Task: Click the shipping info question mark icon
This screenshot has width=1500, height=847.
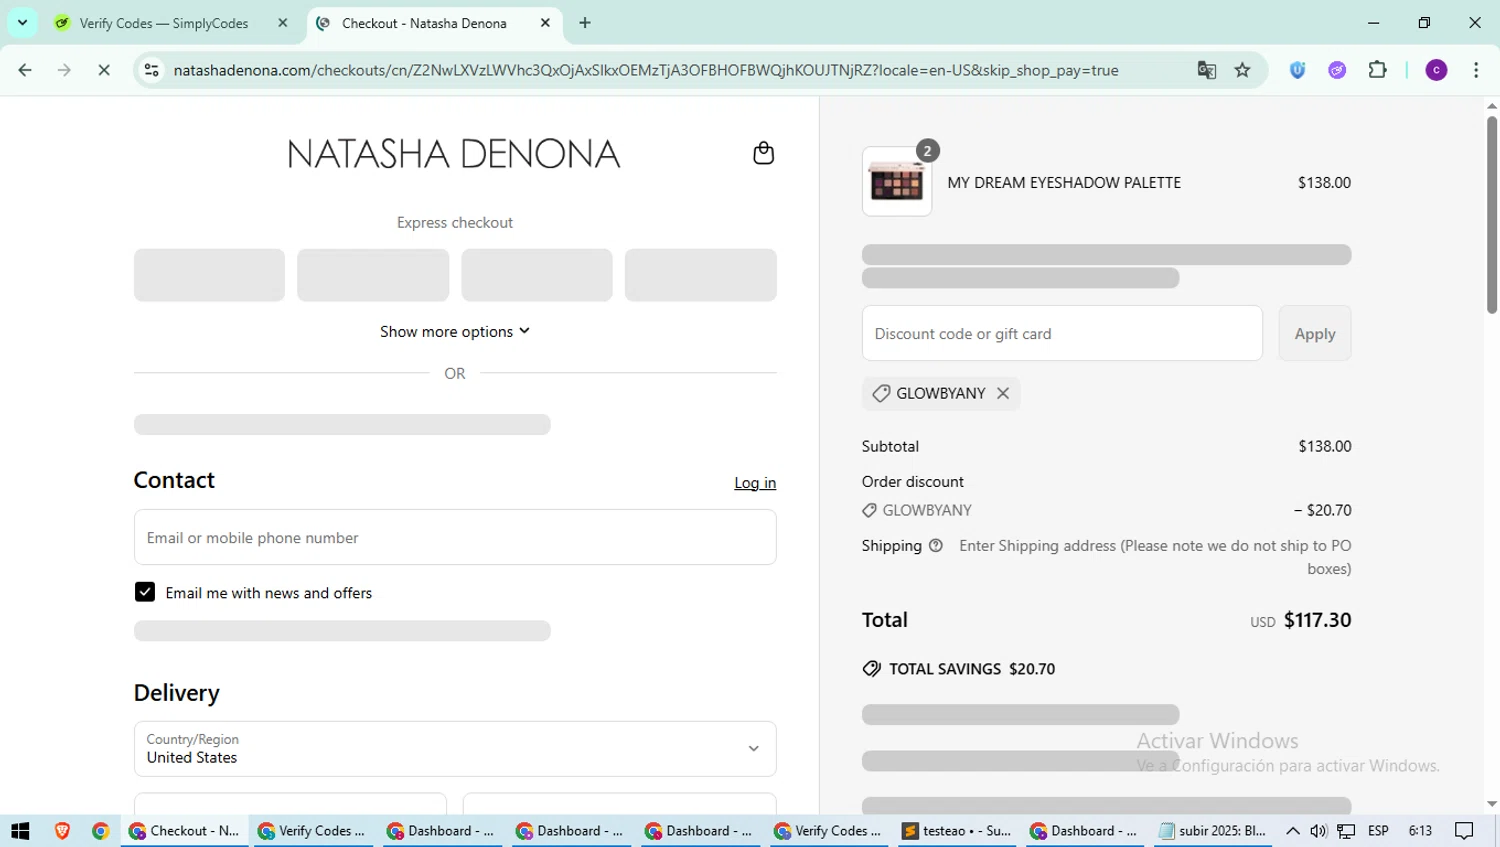Action: (x=936, y=546)
